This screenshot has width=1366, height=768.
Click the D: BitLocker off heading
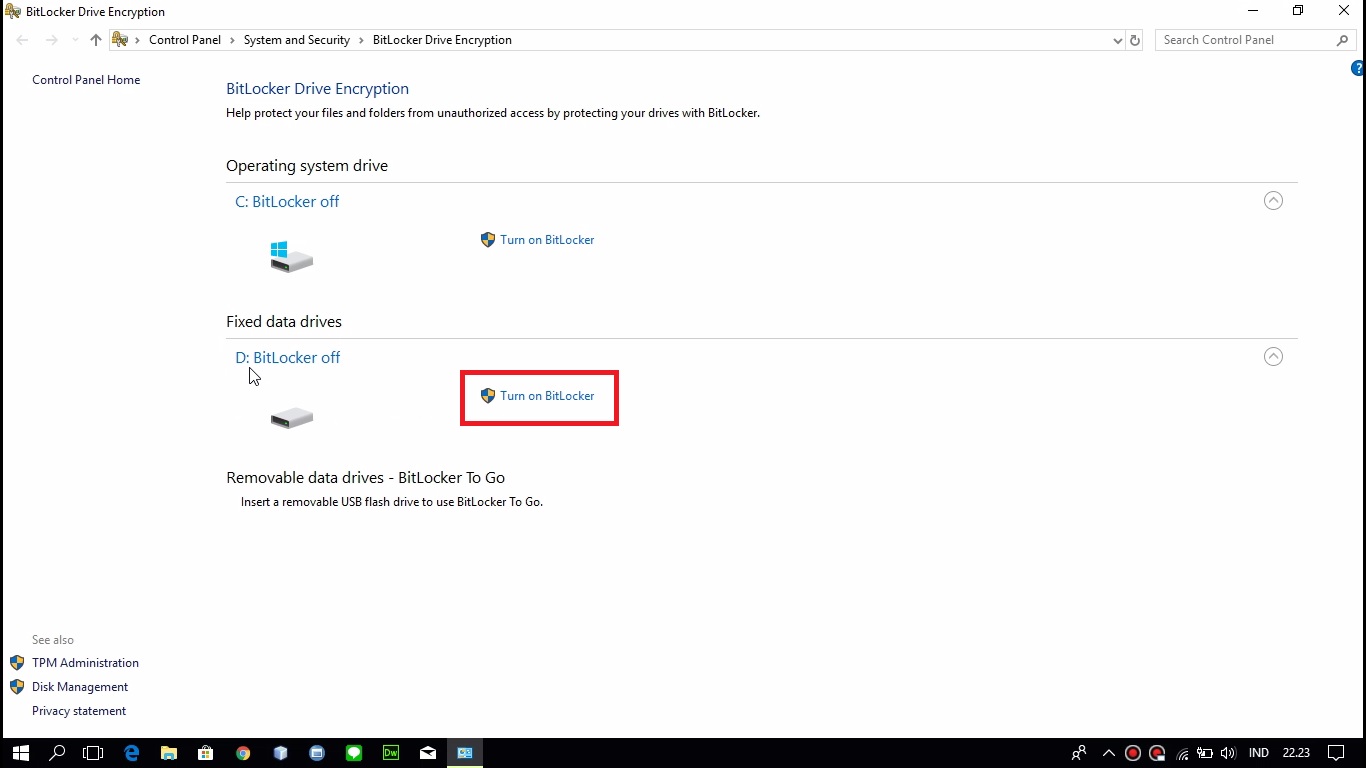point(288,357)
